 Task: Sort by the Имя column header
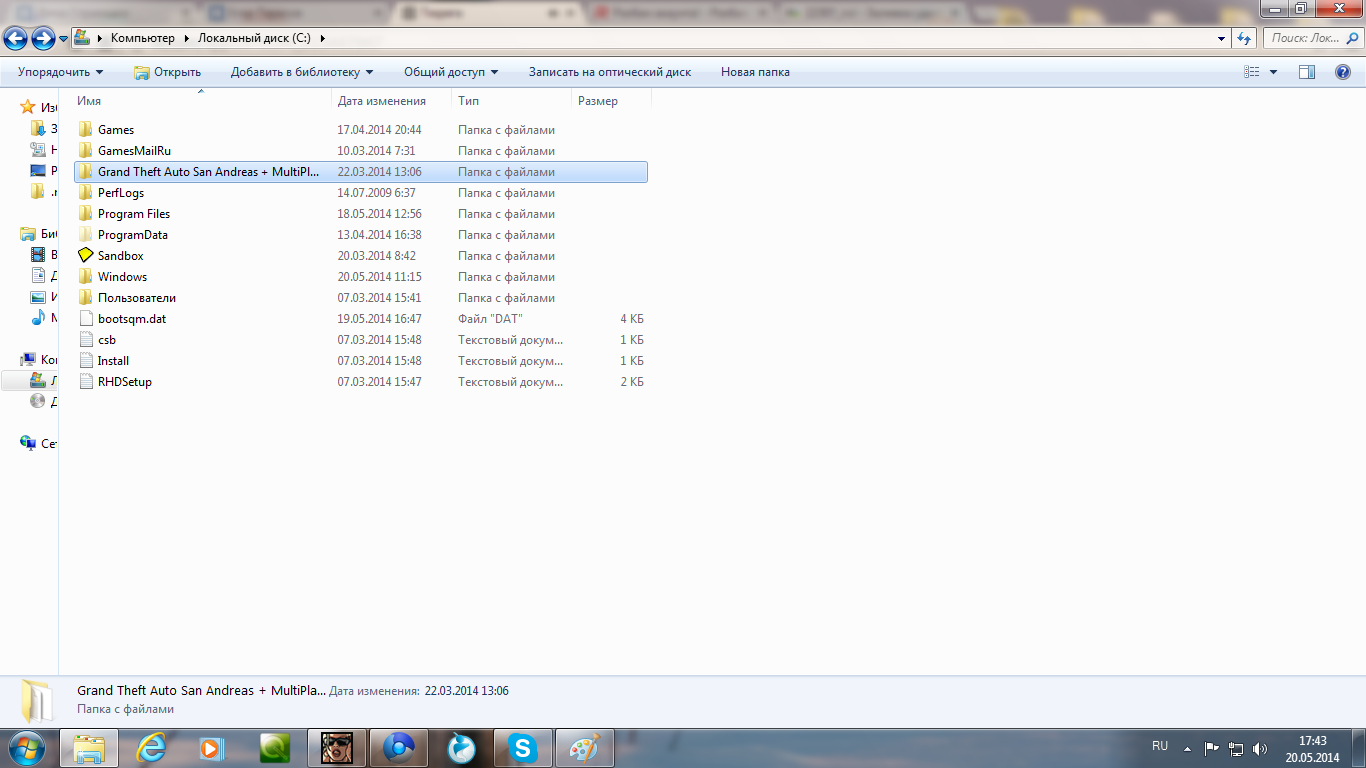click(x=202, y=101)
